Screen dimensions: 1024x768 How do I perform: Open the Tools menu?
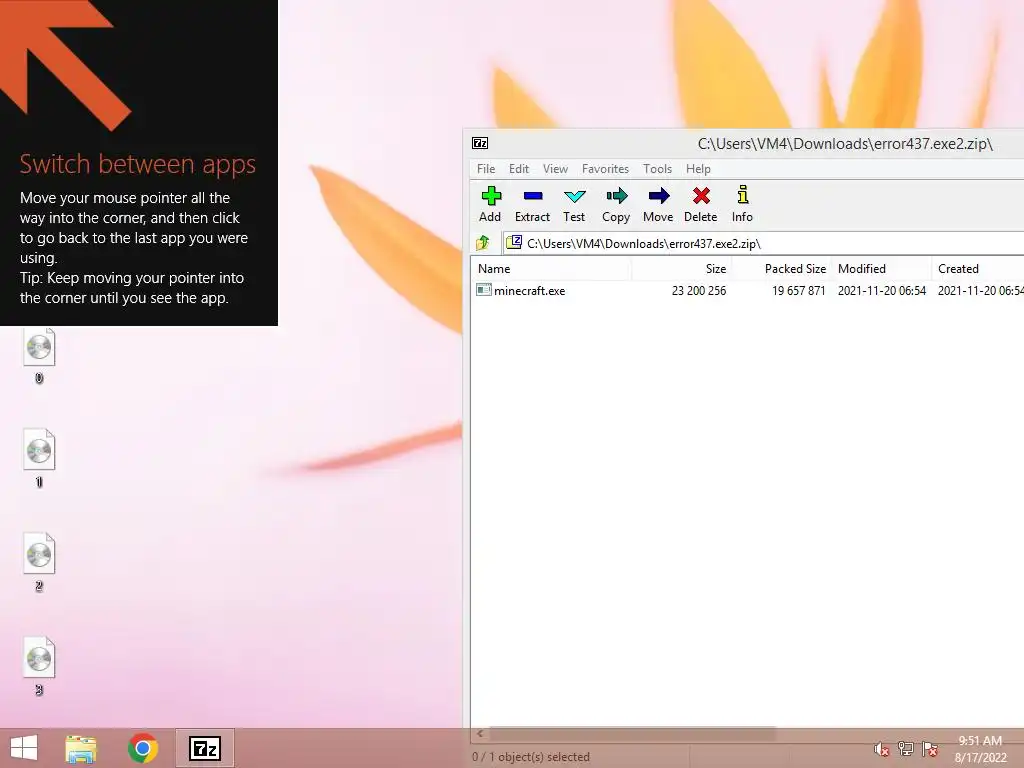(x=657, y=168)
